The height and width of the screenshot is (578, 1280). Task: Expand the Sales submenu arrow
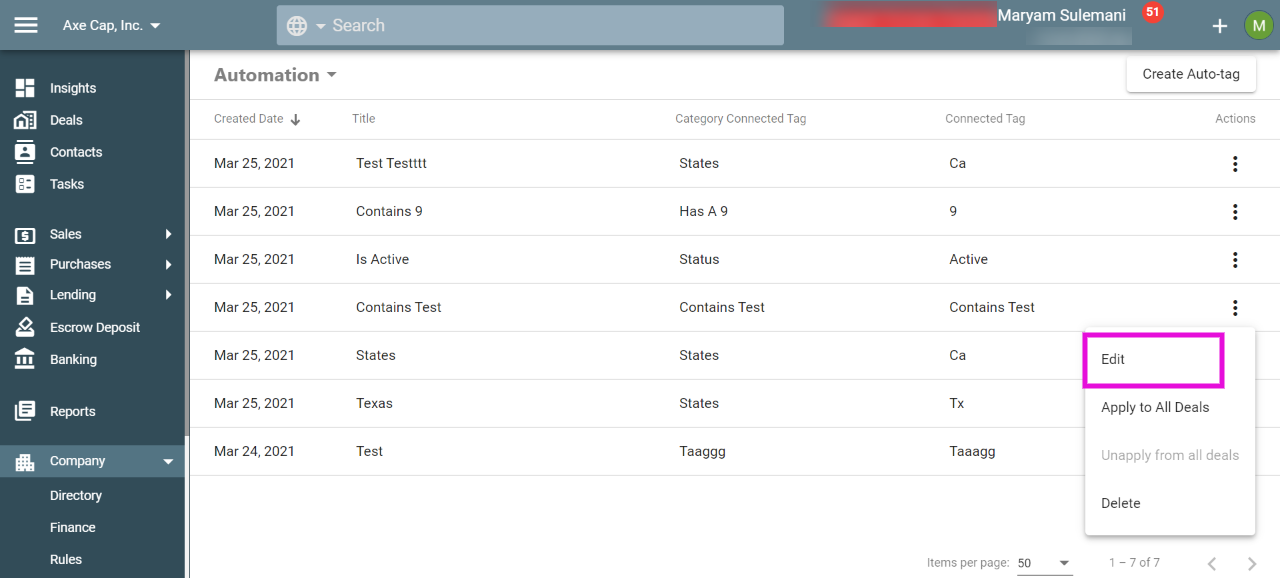(x=168, y=234)
